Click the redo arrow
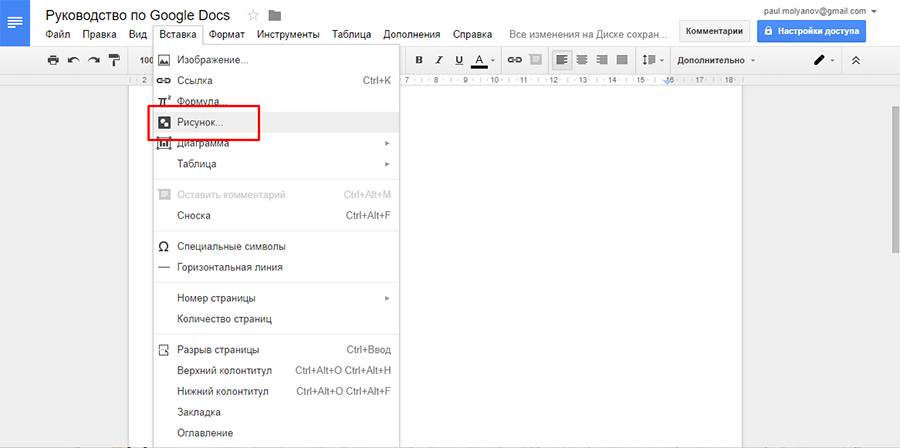Viewport: 900px width, 448px height. click(94, 60)
